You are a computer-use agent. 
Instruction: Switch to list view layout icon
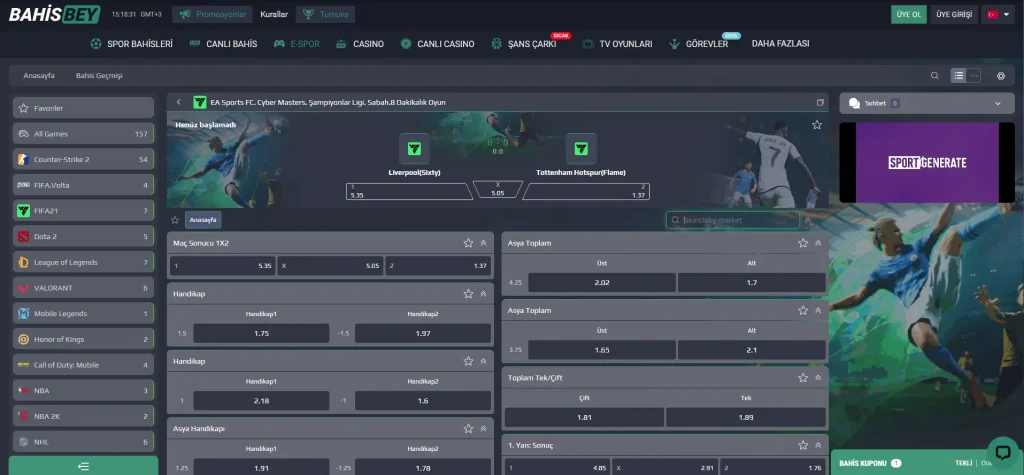(x=958, y=76)
